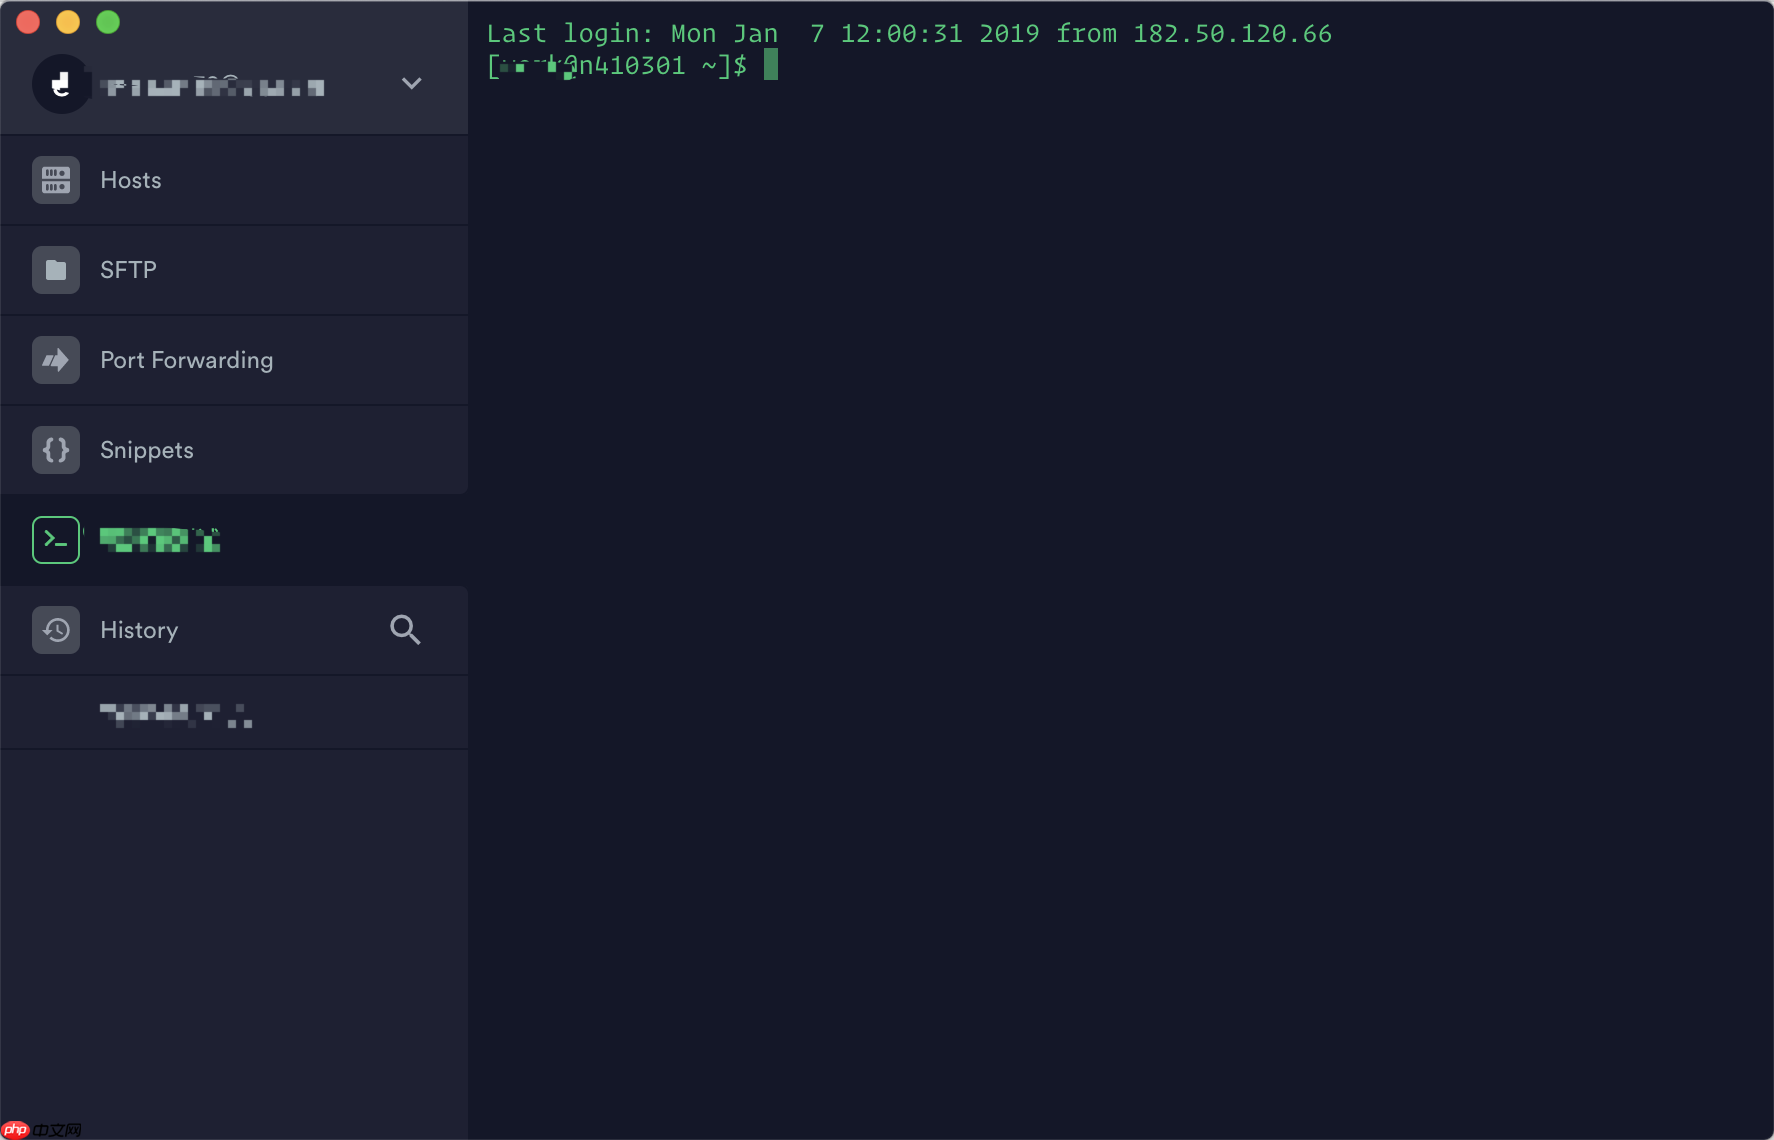Focus the terminal command prompt cursor

(771, 65)
